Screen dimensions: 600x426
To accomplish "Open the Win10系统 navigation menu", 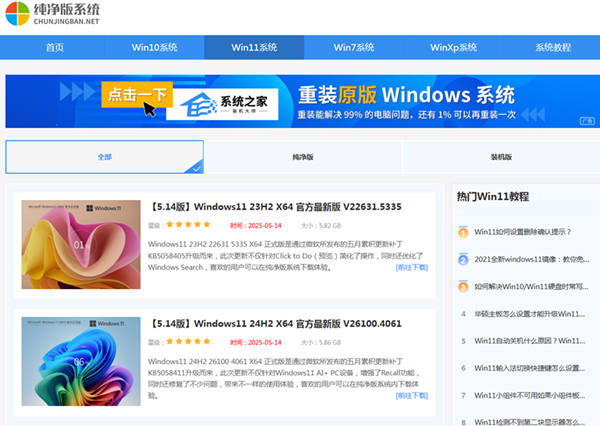I will [154, 47].
